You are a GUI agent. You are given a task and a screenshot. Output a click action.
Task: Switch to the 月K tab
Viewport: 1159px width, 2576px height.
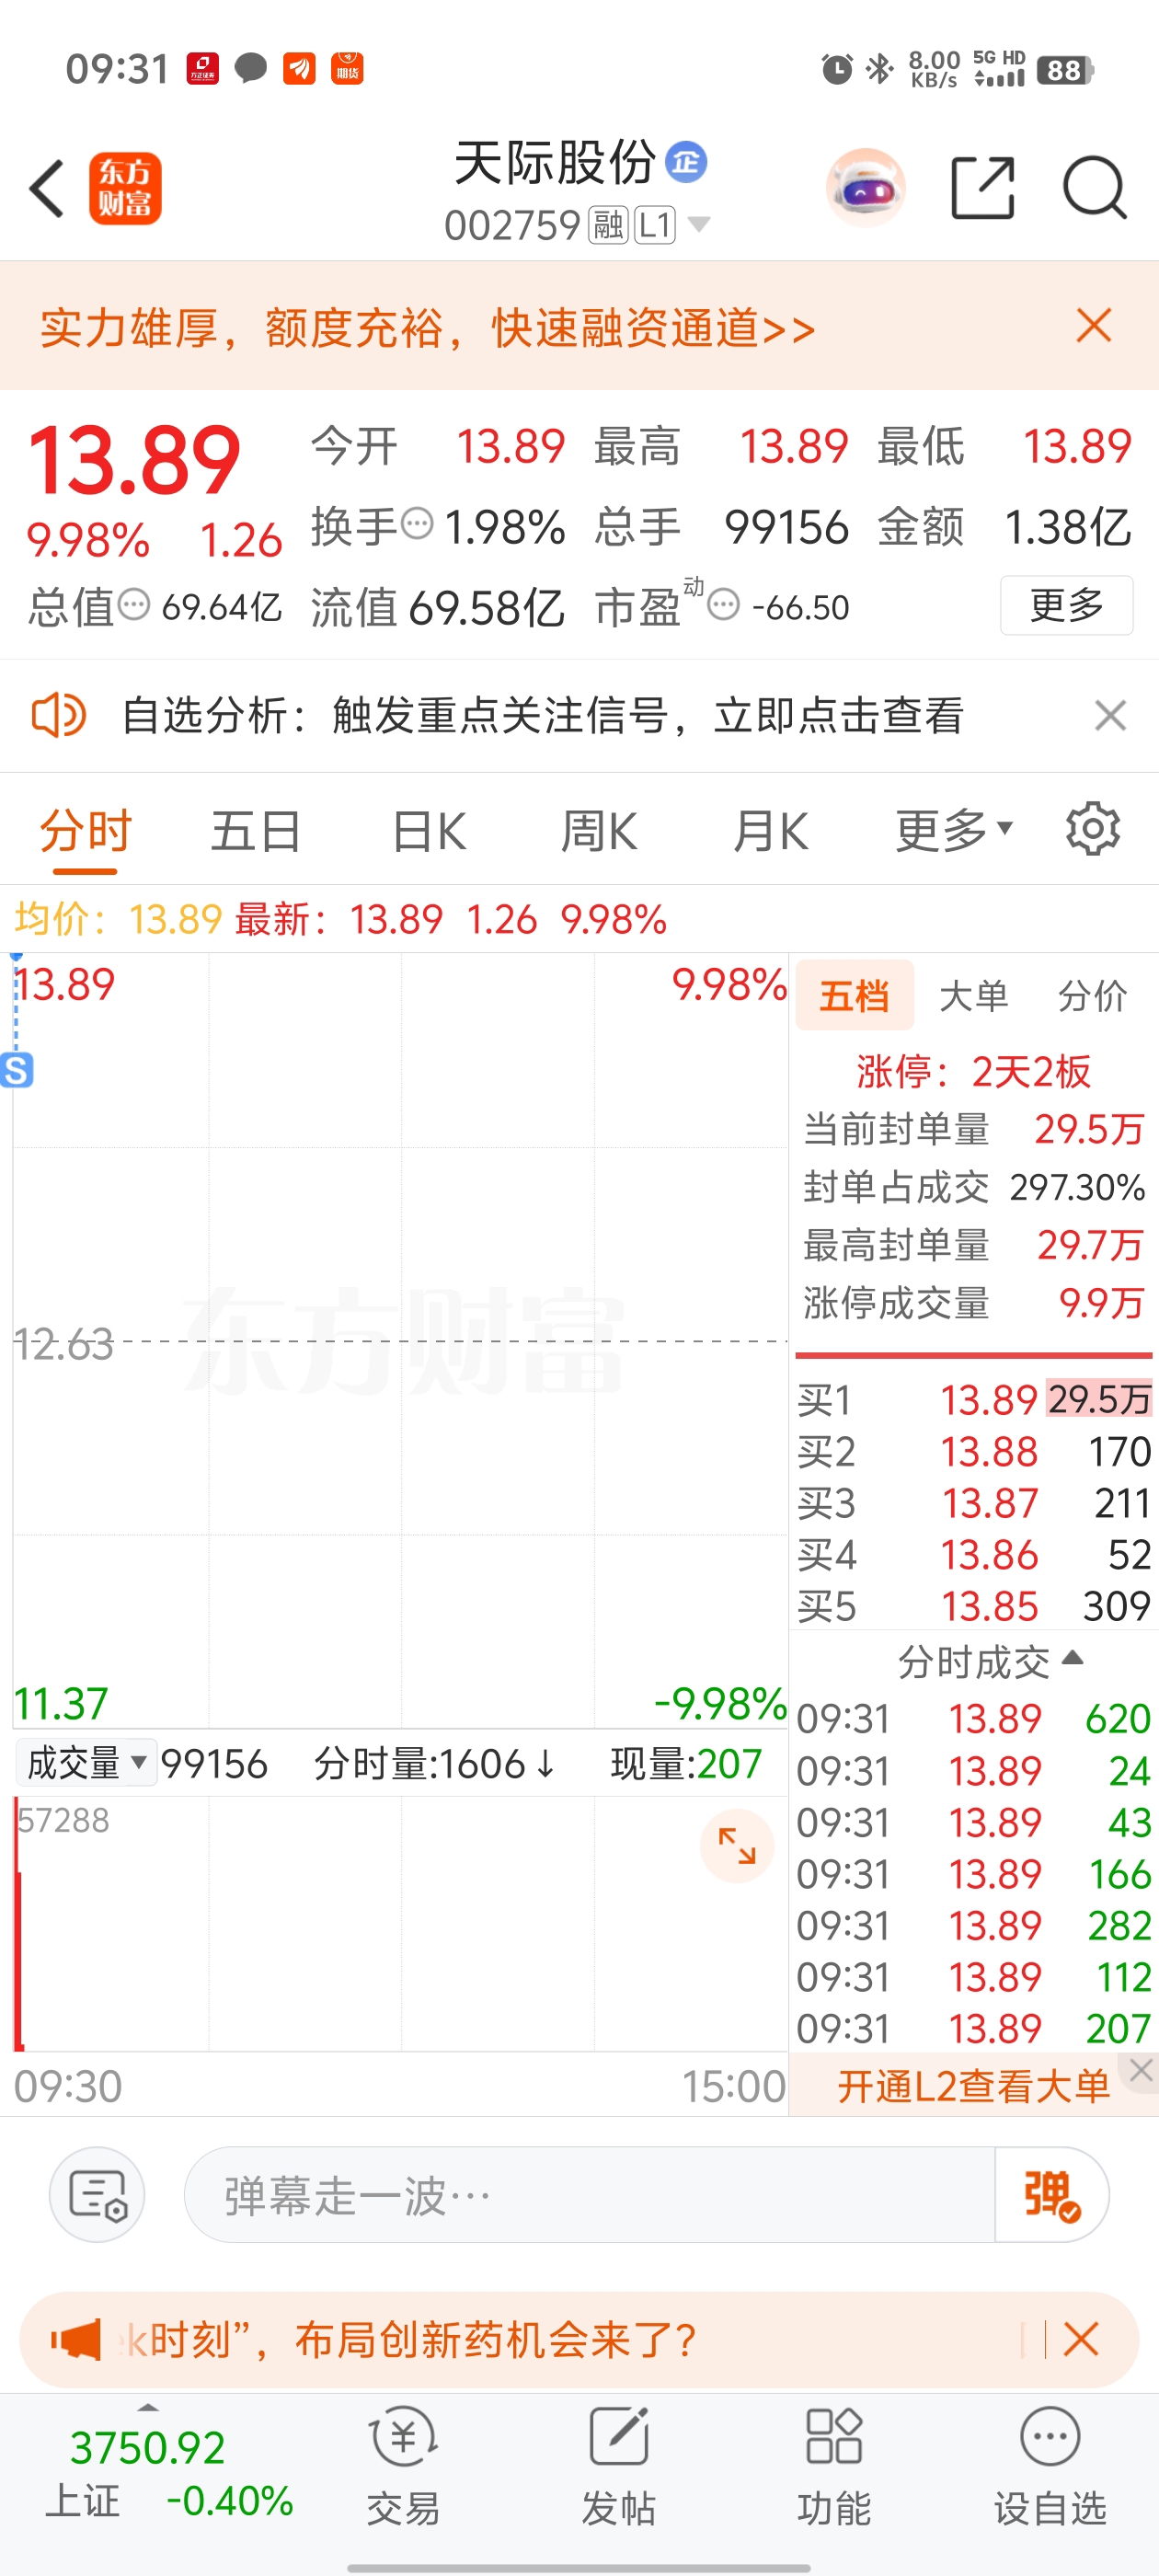click(769, 831)
